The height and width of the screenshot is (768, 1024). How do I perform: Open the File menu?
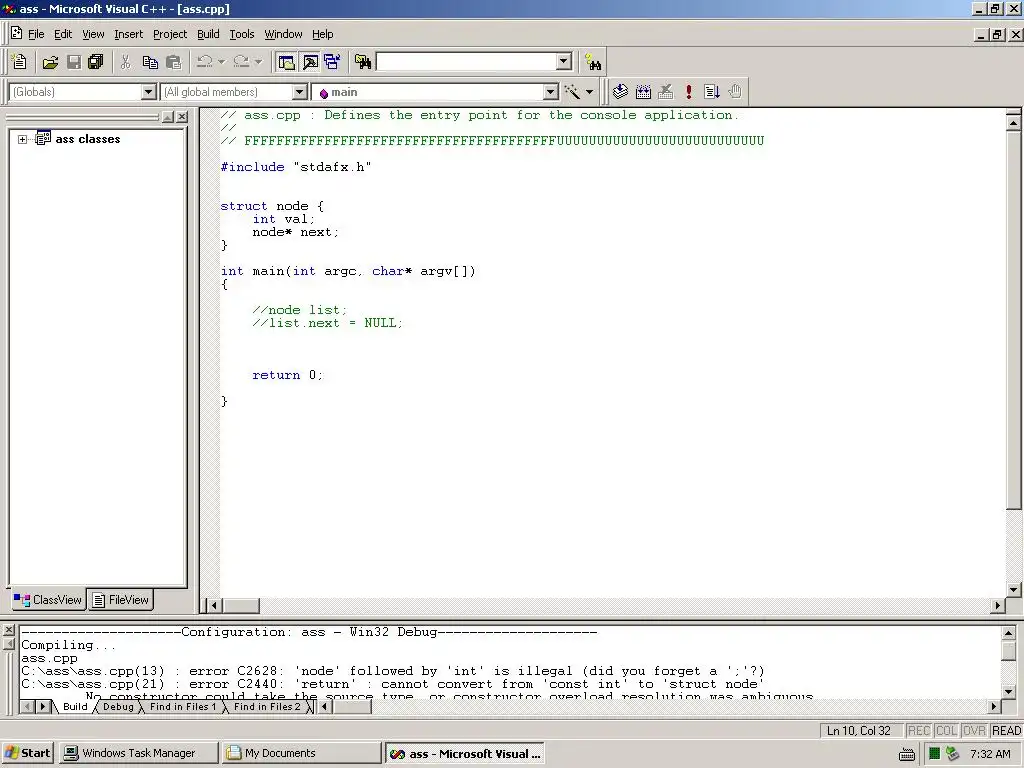tap(36, 34)
